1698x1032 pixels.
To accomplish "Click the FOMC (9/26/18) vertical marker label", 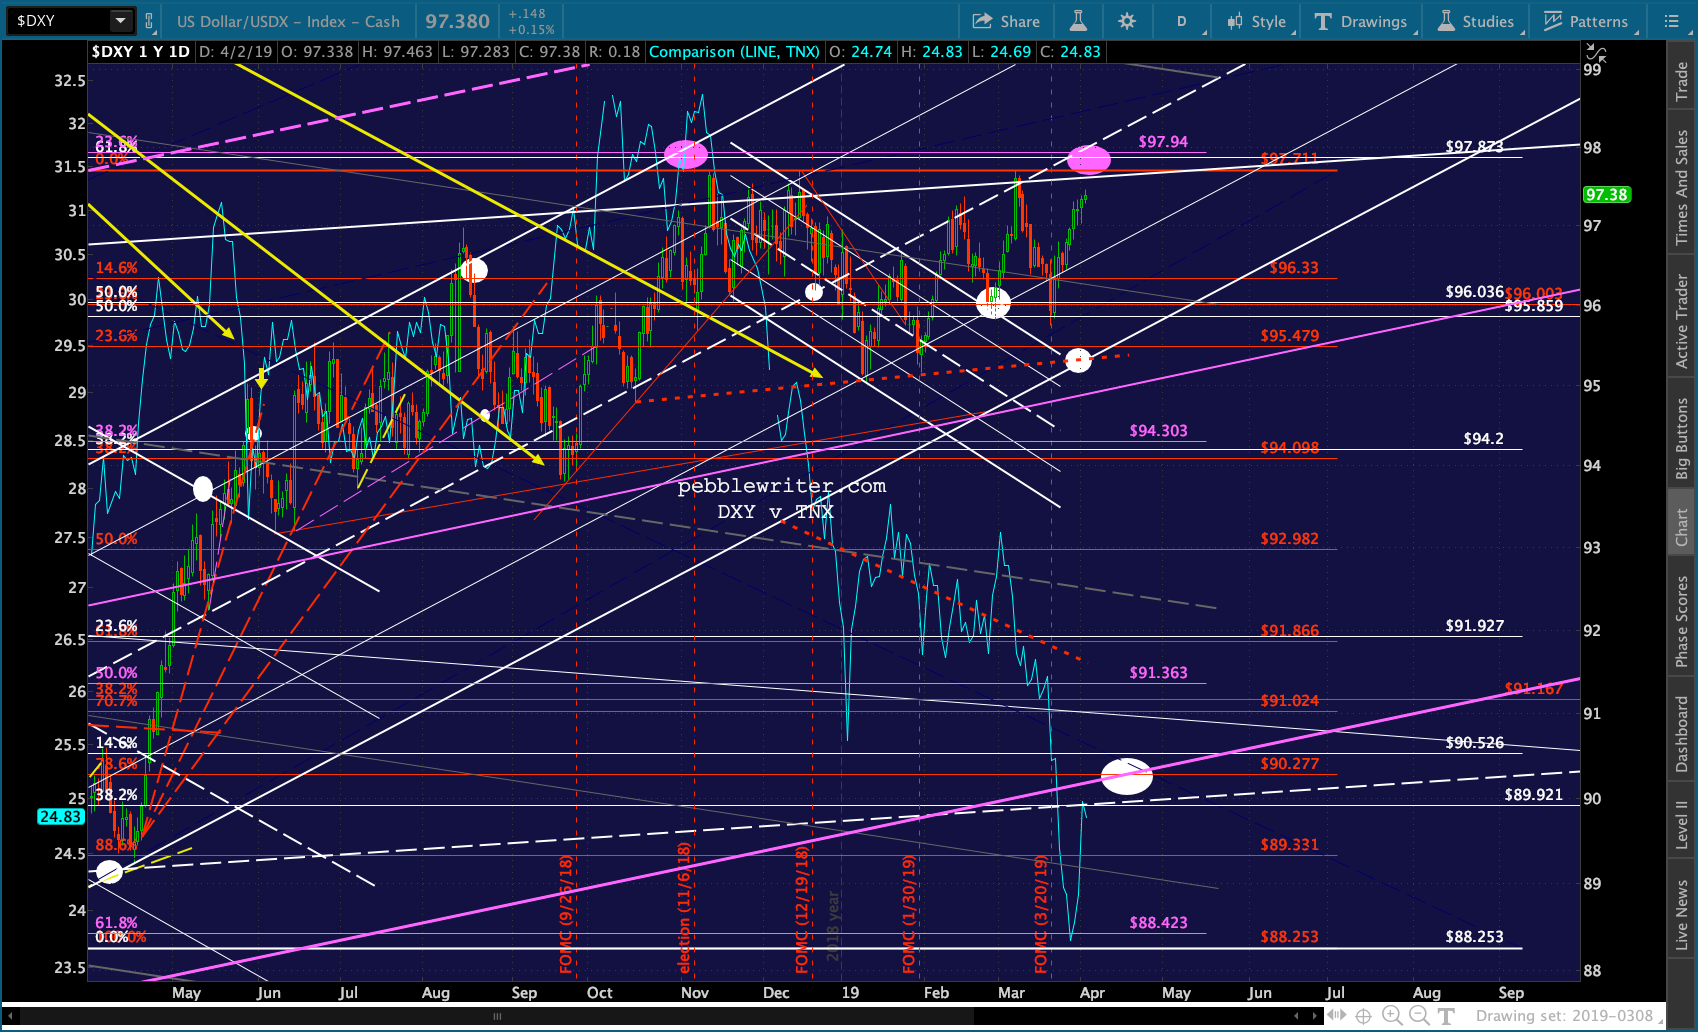I will point(566,914).
